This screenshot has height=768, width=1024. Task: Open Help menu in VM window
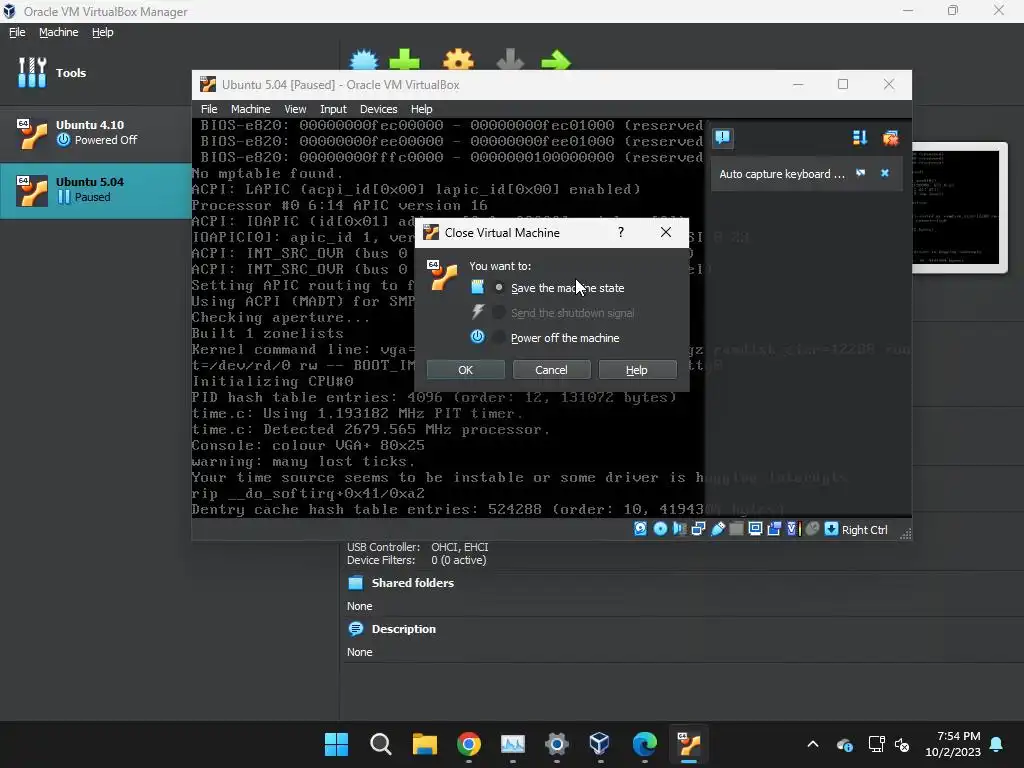pyautogui.click(x=421, y=109)
